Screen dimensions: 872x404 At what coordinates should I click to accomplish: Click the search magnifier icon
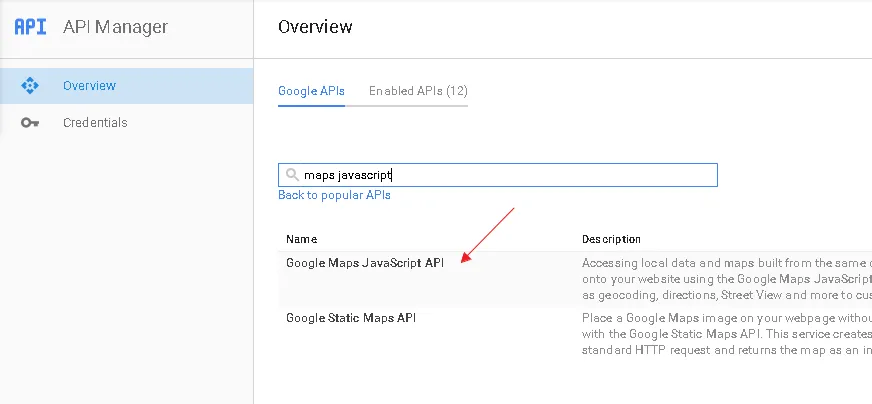point(292,175)
